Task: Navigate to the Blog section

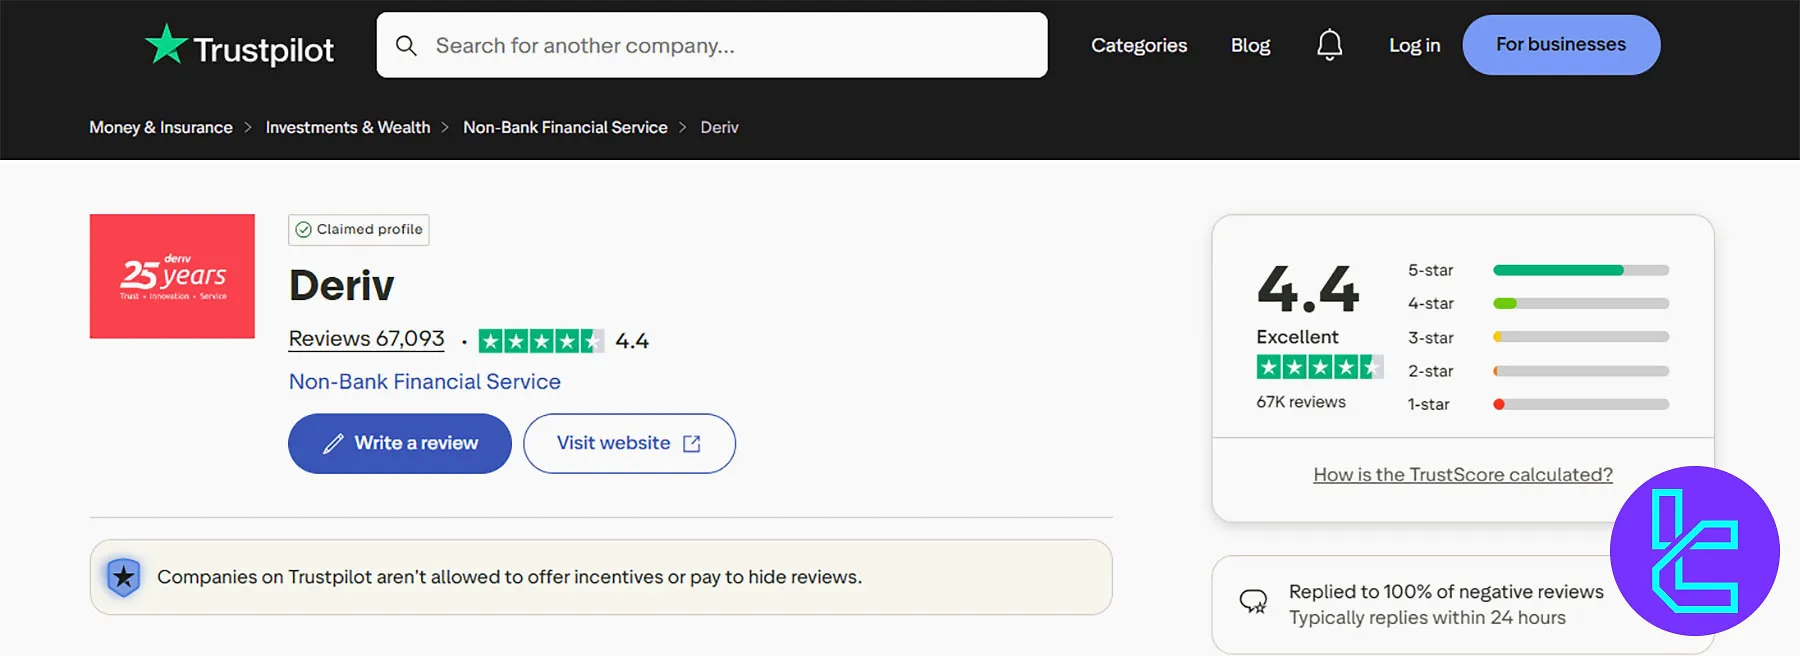Action: pyautogui.click(x=1250, y=45)
